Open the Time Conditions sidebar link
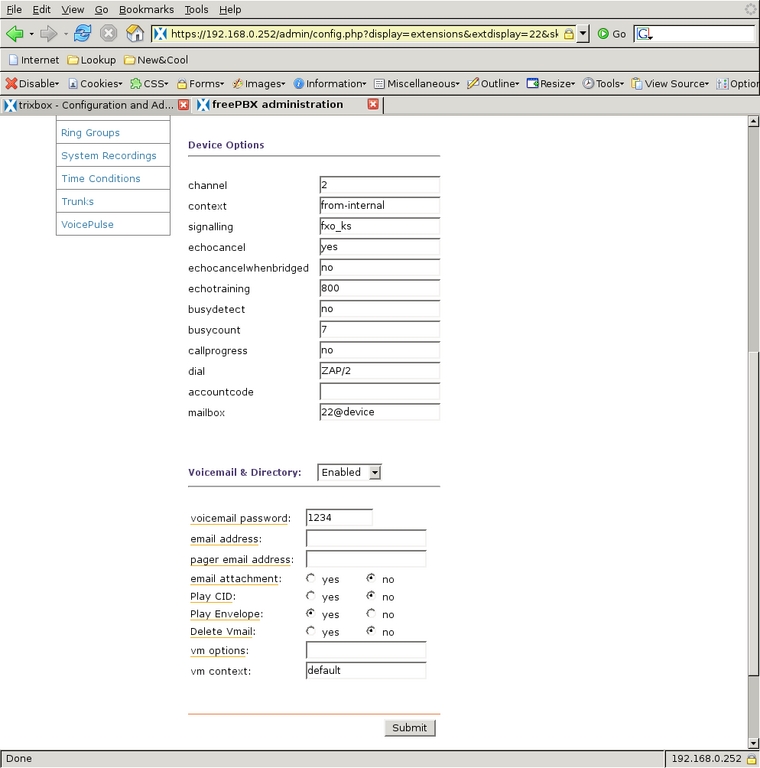The height and width of the screenshot is (768, 760). point(101,178)
